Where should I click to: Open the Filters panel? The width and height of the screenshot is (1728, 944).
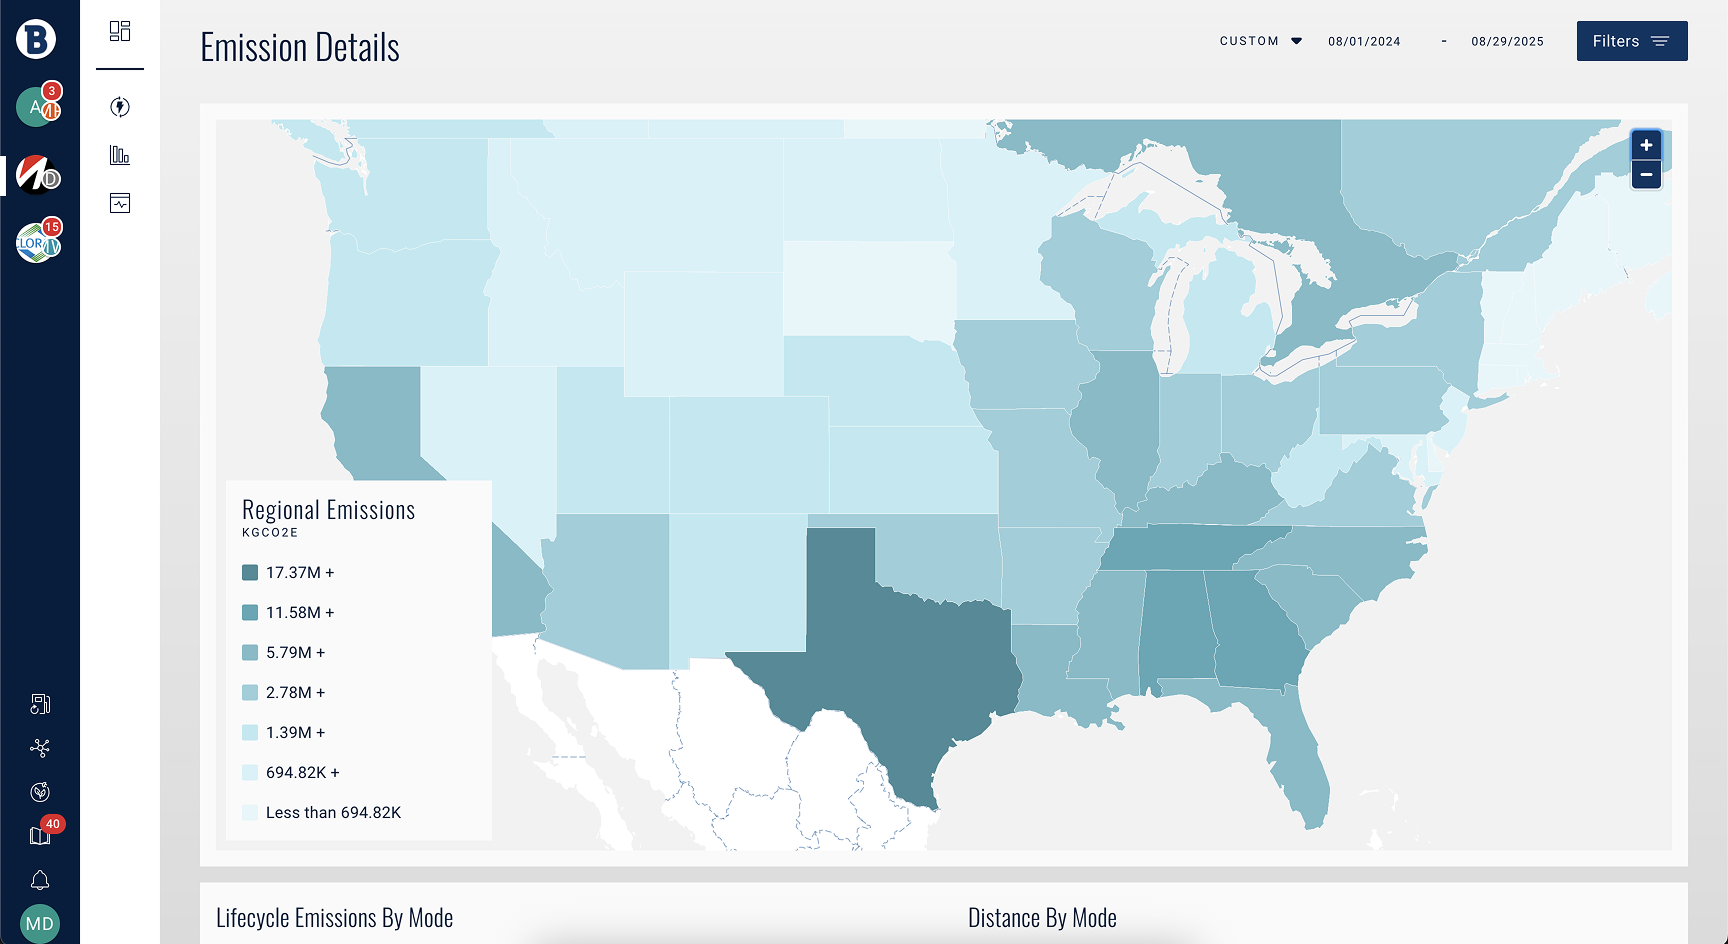(1631, 41)
